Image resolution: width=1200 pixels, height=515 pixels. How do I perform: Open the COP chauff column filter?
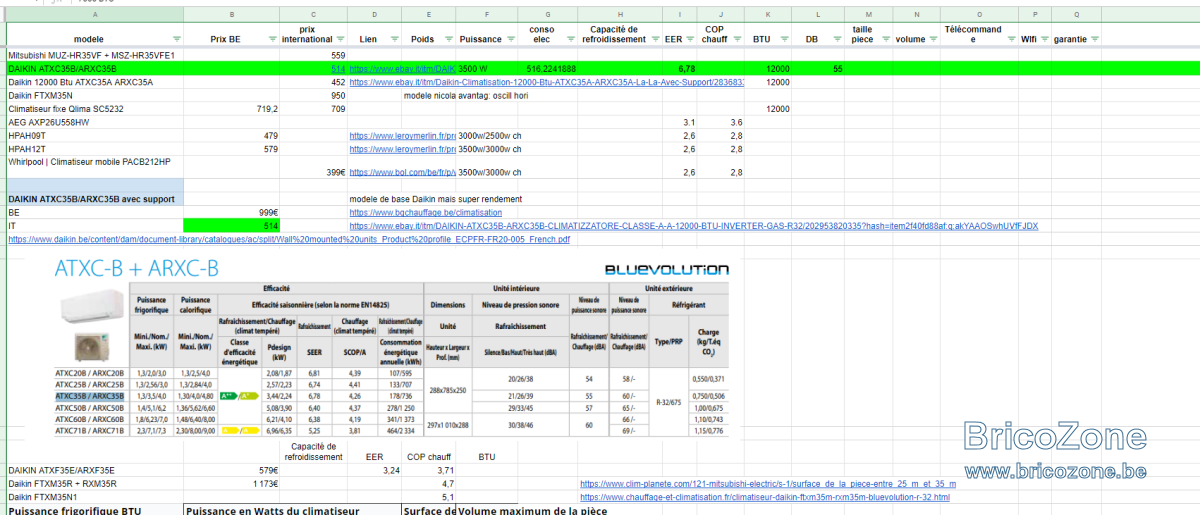point(738,38)
